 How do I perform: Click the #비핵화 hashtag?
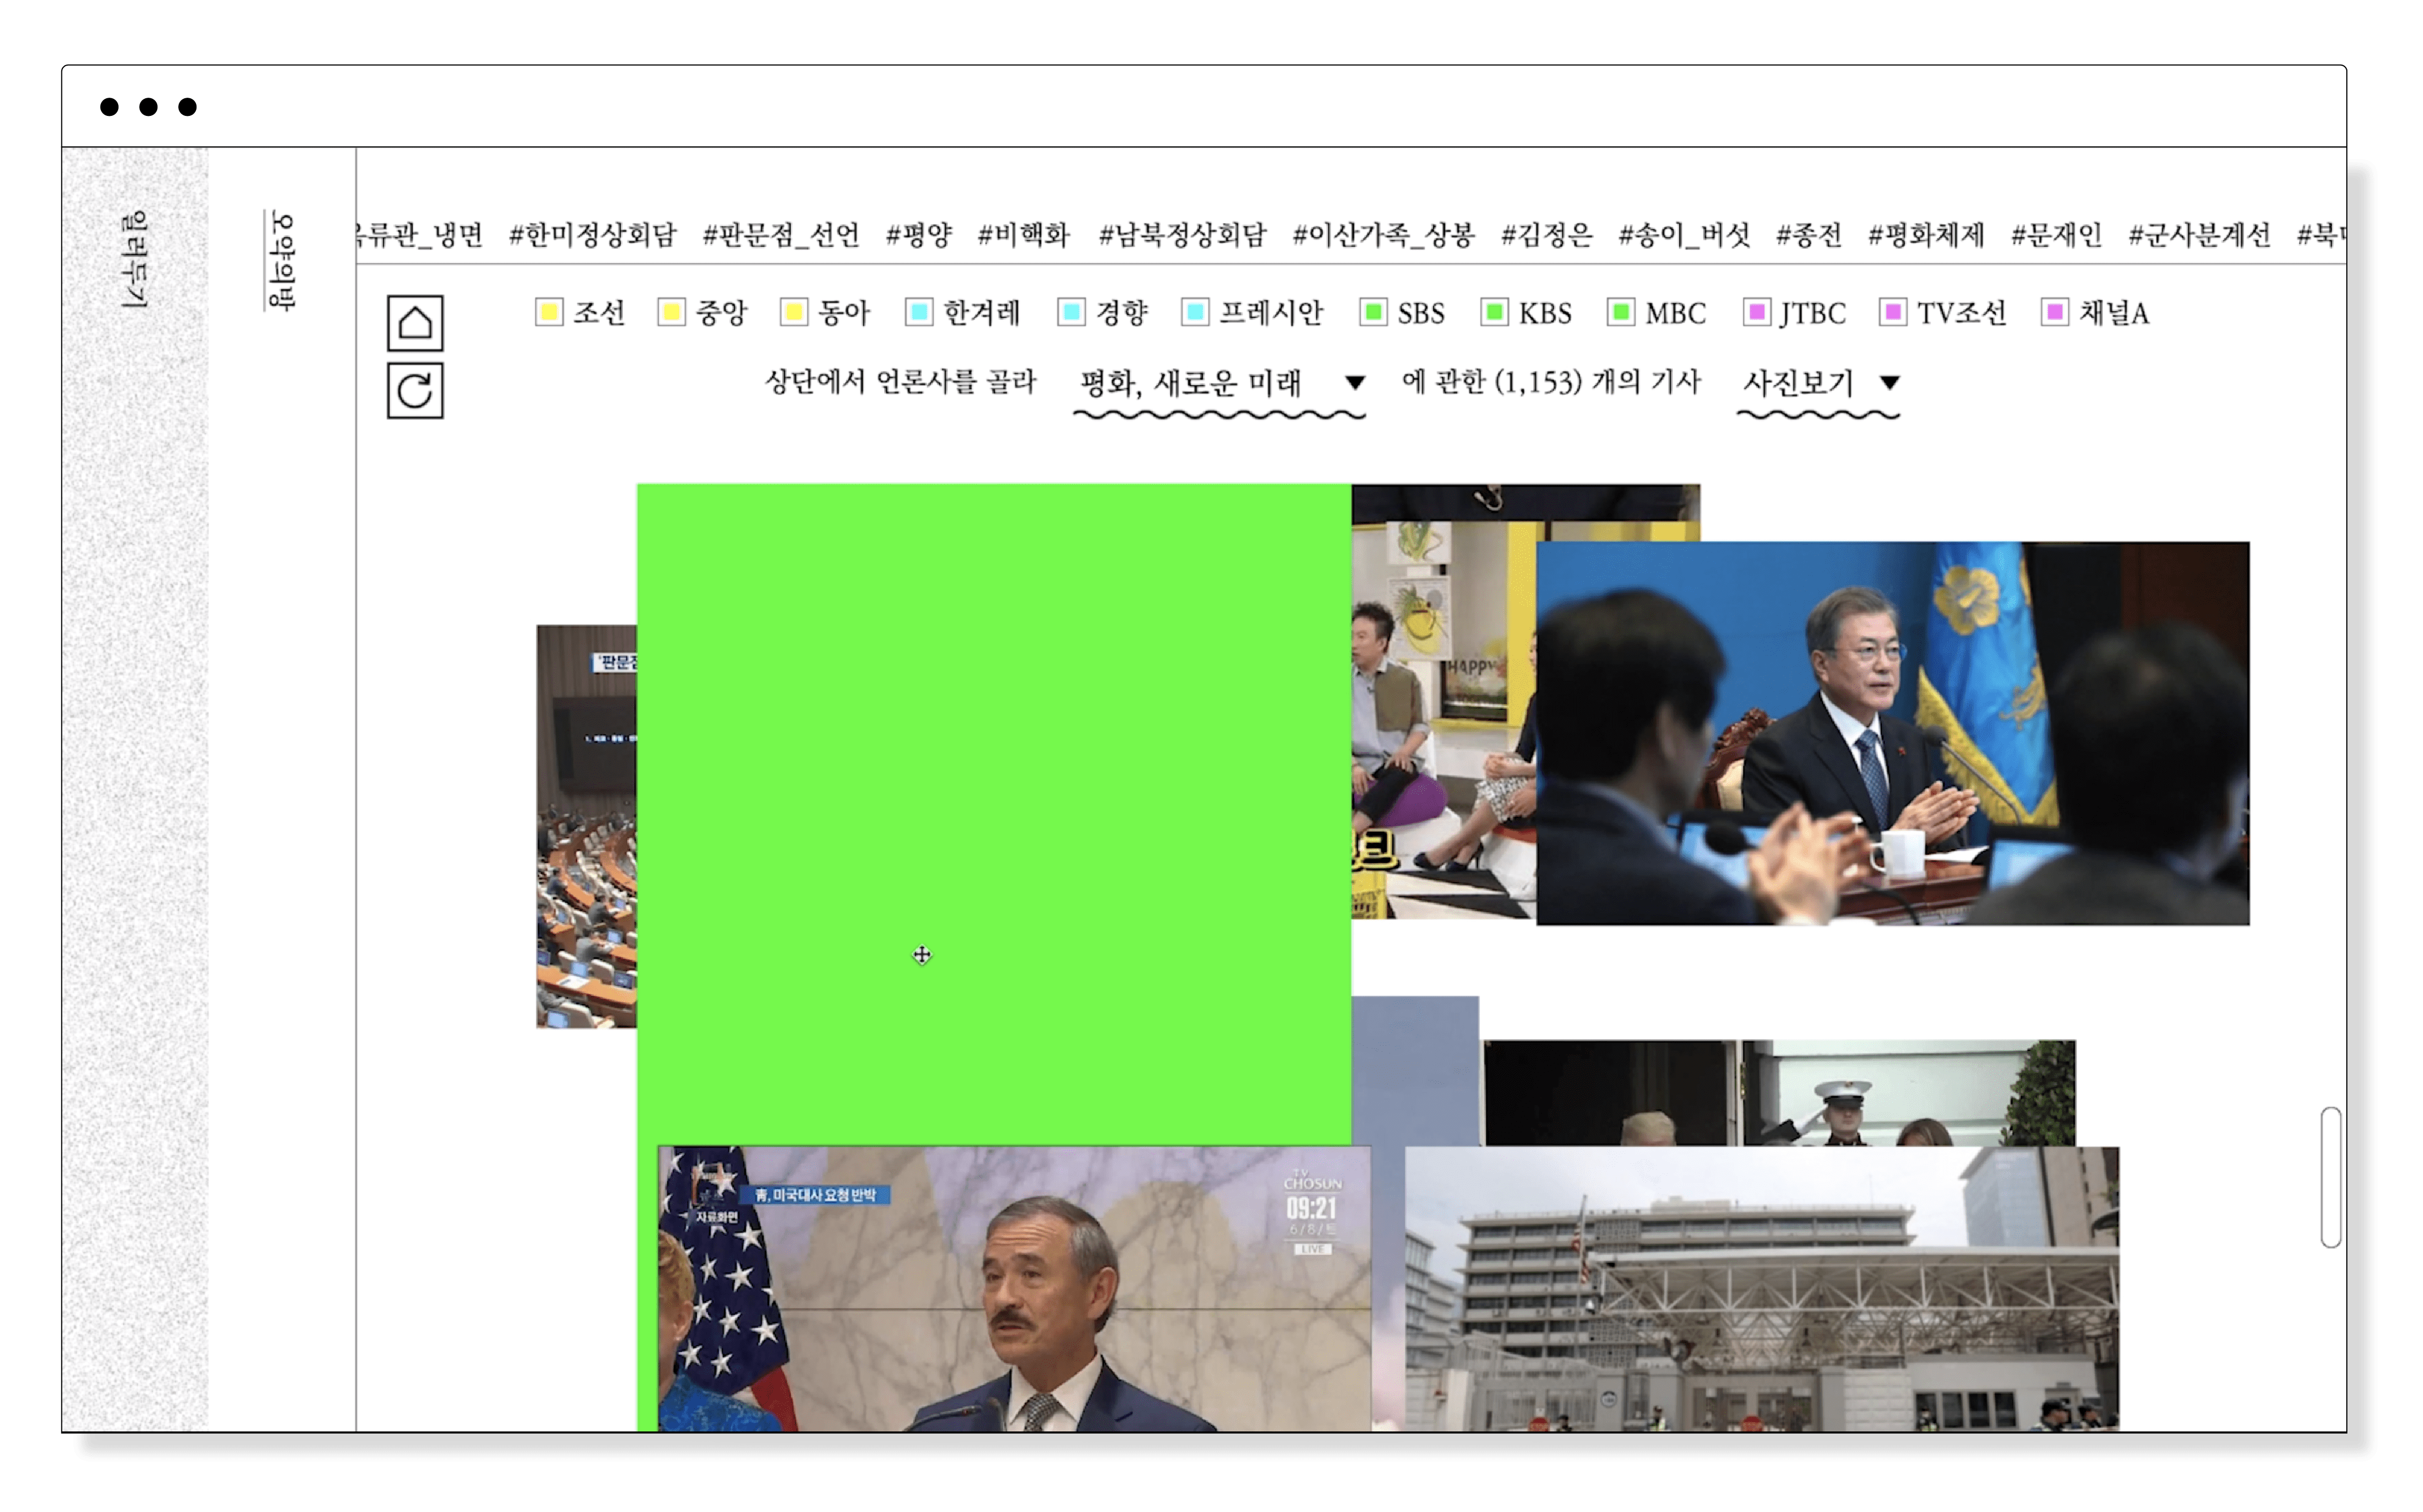coord(1024,235)
